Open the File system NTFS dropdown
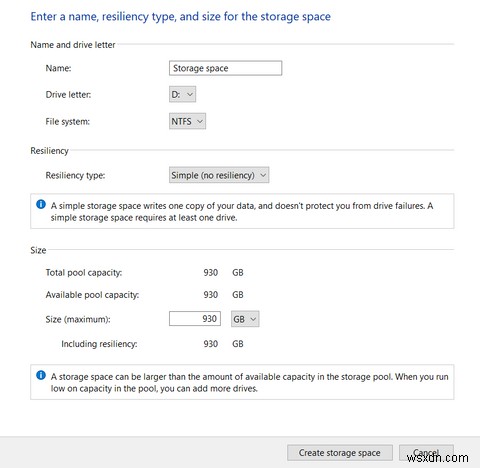The height and width of the screenshot is (468, 480). coord(187,121)
